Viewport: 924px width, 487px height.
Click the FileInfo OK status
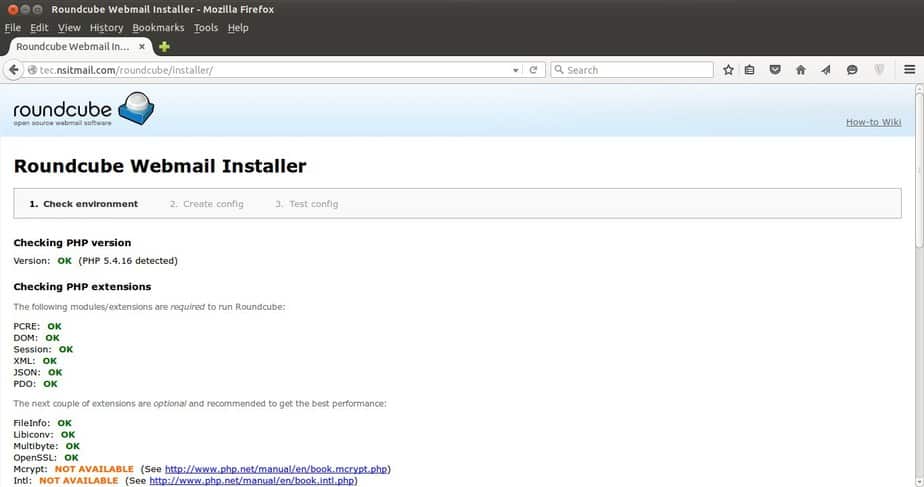tap(64, 423)
